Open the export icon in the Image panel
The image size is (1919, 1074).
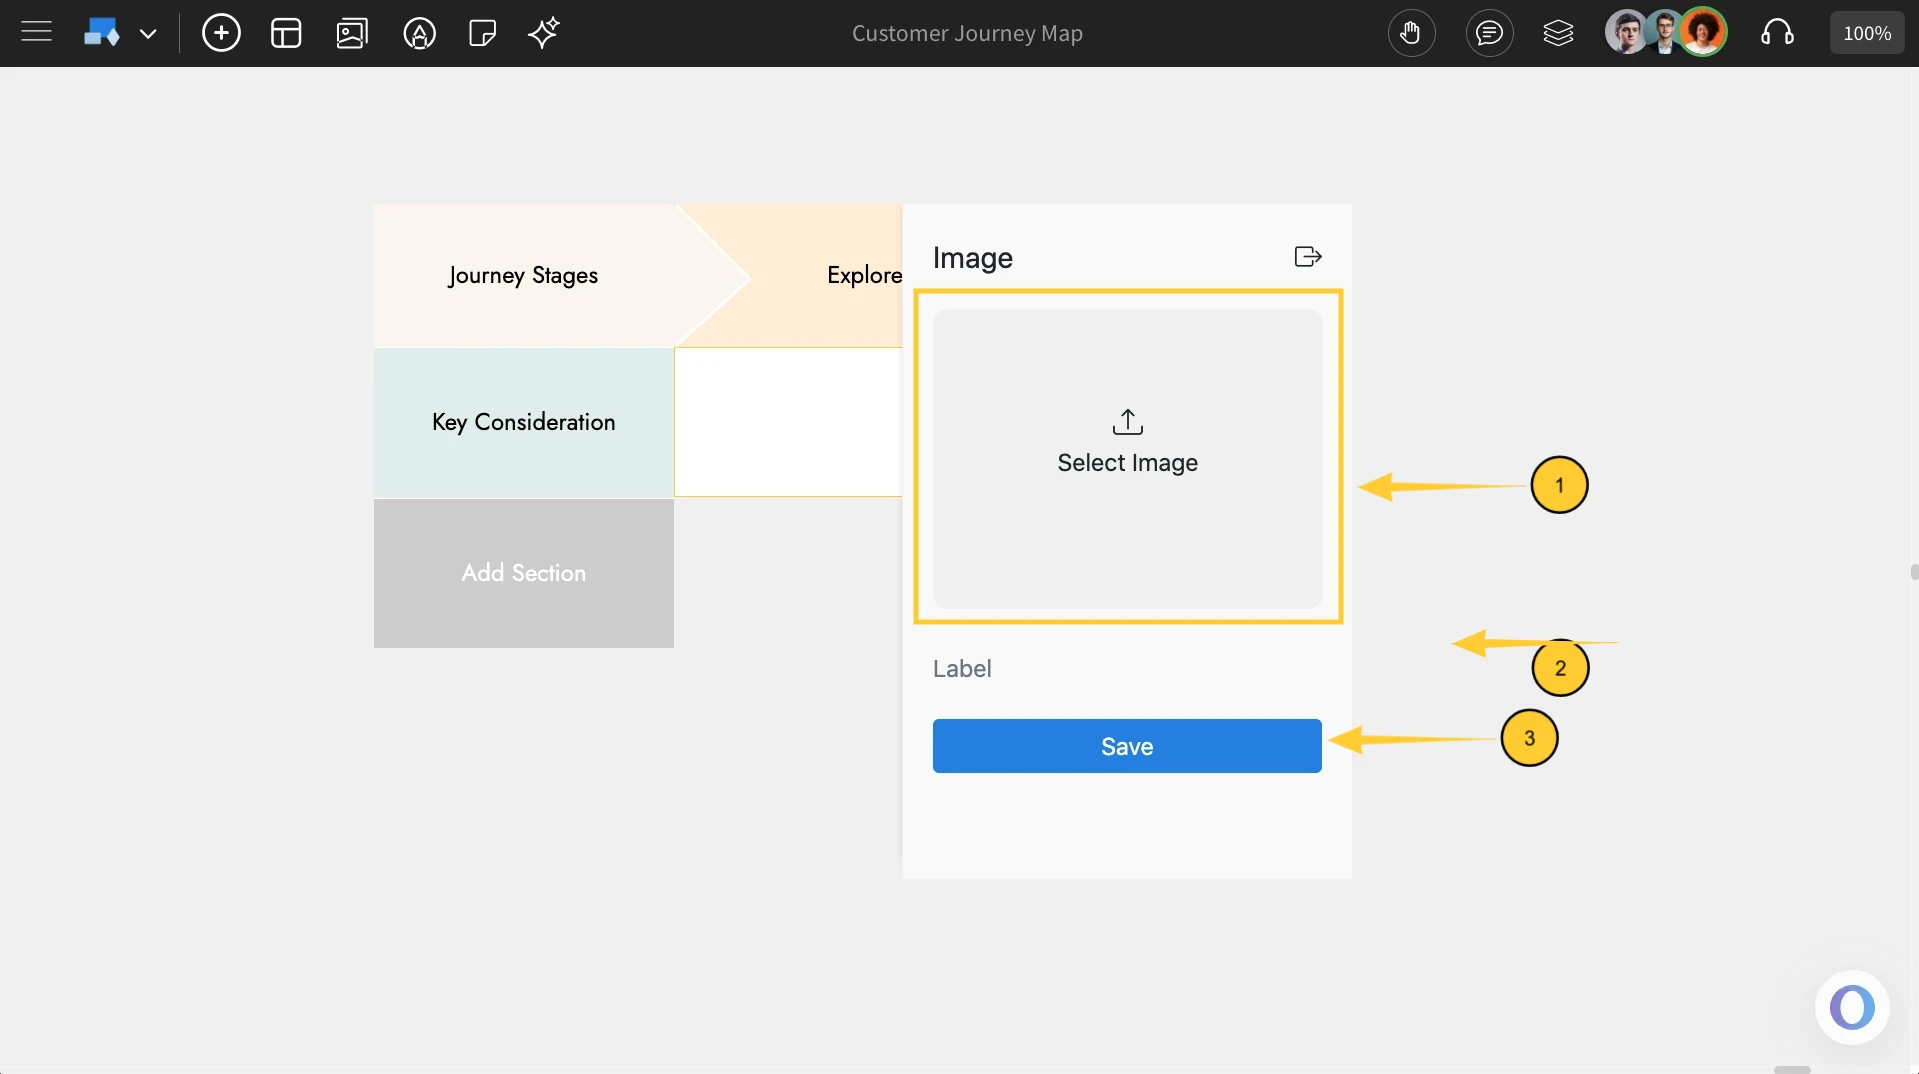1307,256
